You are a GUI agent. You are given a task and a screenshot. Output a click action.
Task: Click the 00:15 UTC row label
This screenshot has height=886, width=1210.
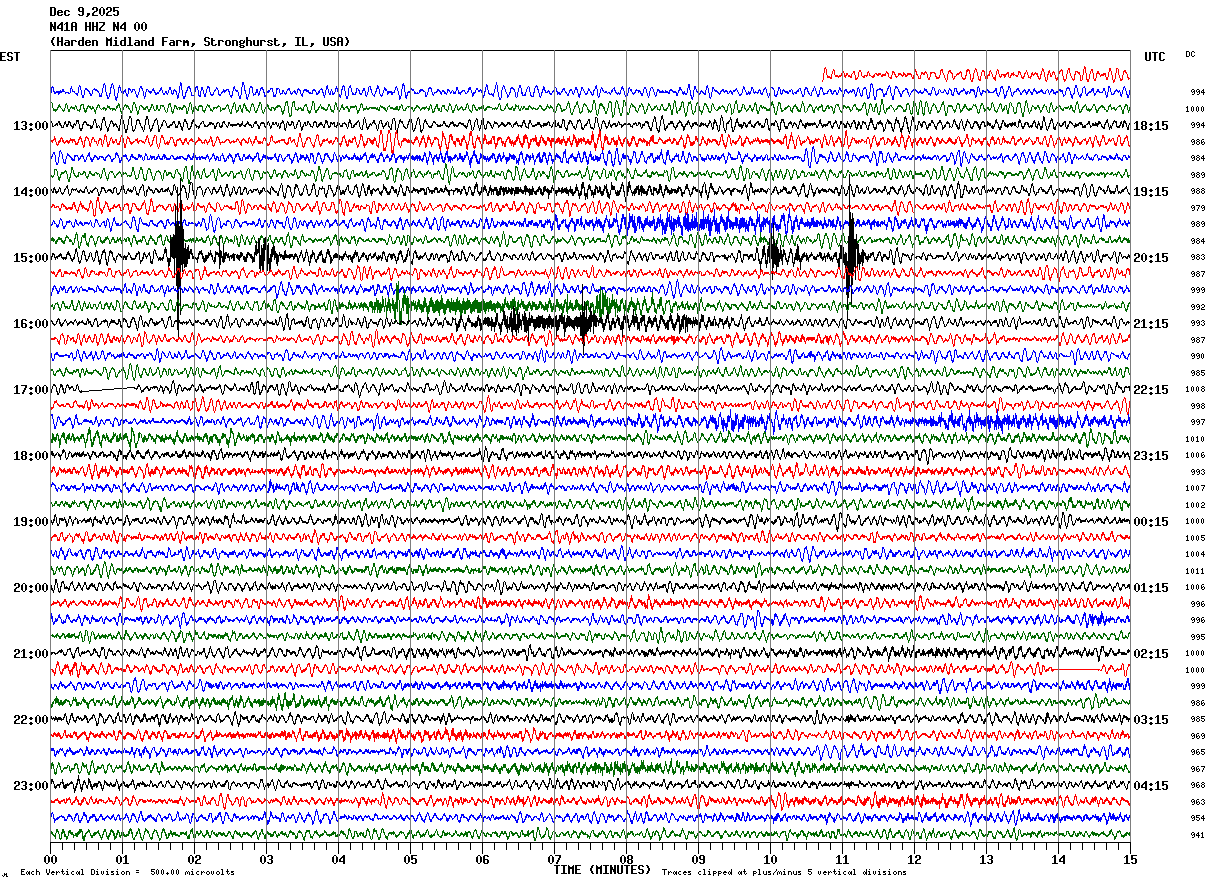click(x=1151, y=522)
